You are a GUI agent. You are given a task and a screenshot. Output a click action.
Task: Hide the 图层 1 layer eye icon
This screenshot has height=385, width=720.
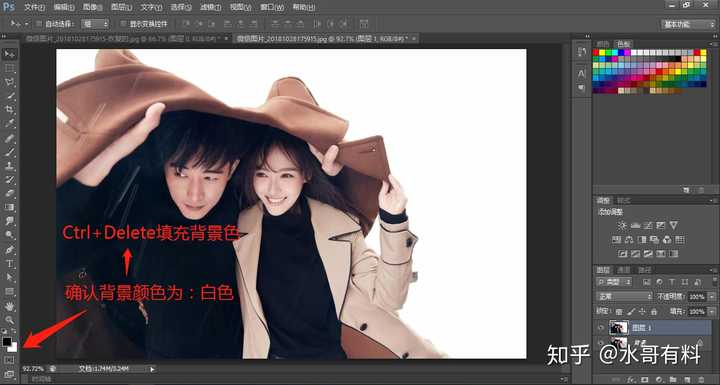click(x=601, y=328)
